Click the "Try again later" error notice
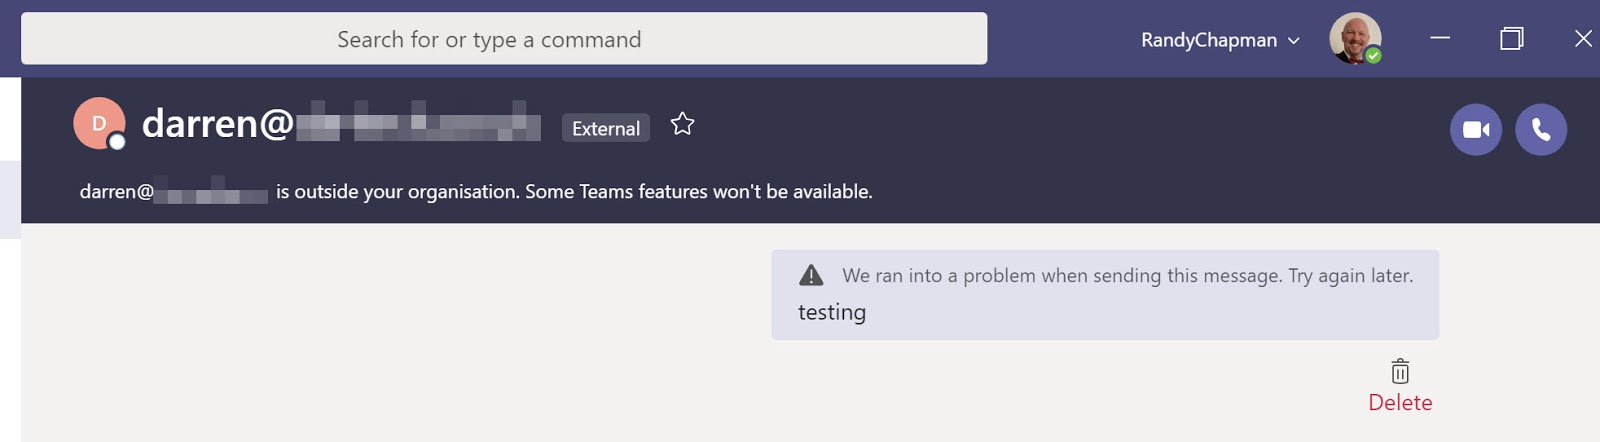Image resolution: width=1600 pixels, height=442 pixels. click(x=1127, y=276)
